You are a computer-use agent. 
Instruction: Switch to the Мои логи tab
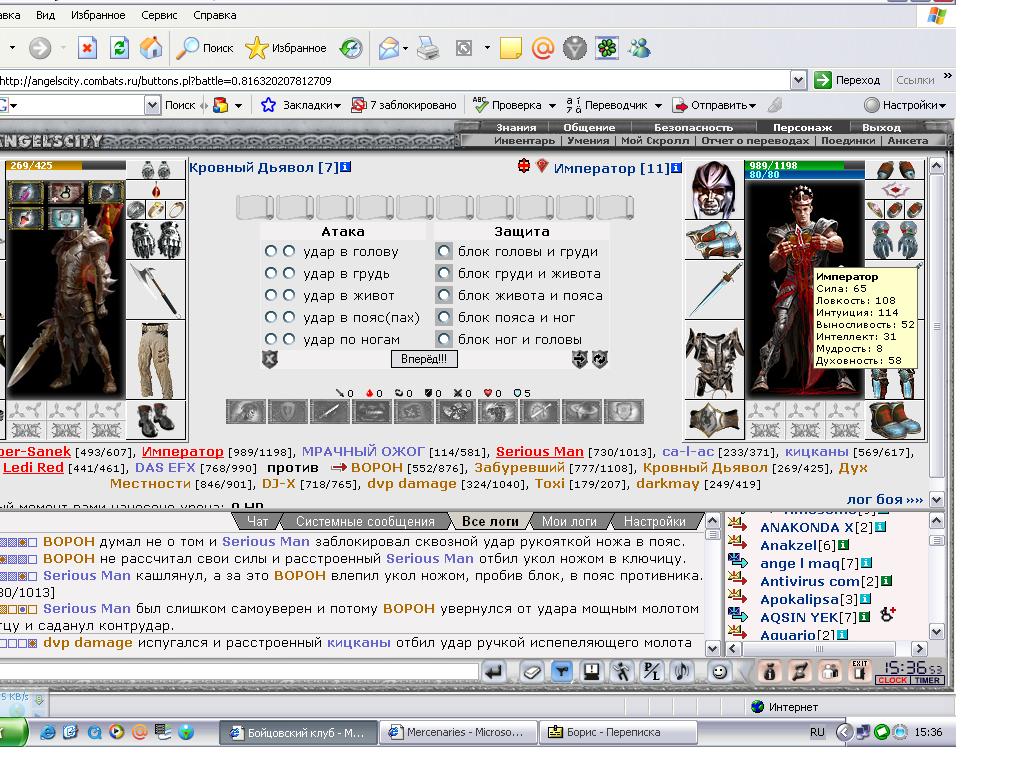[569, 521]
